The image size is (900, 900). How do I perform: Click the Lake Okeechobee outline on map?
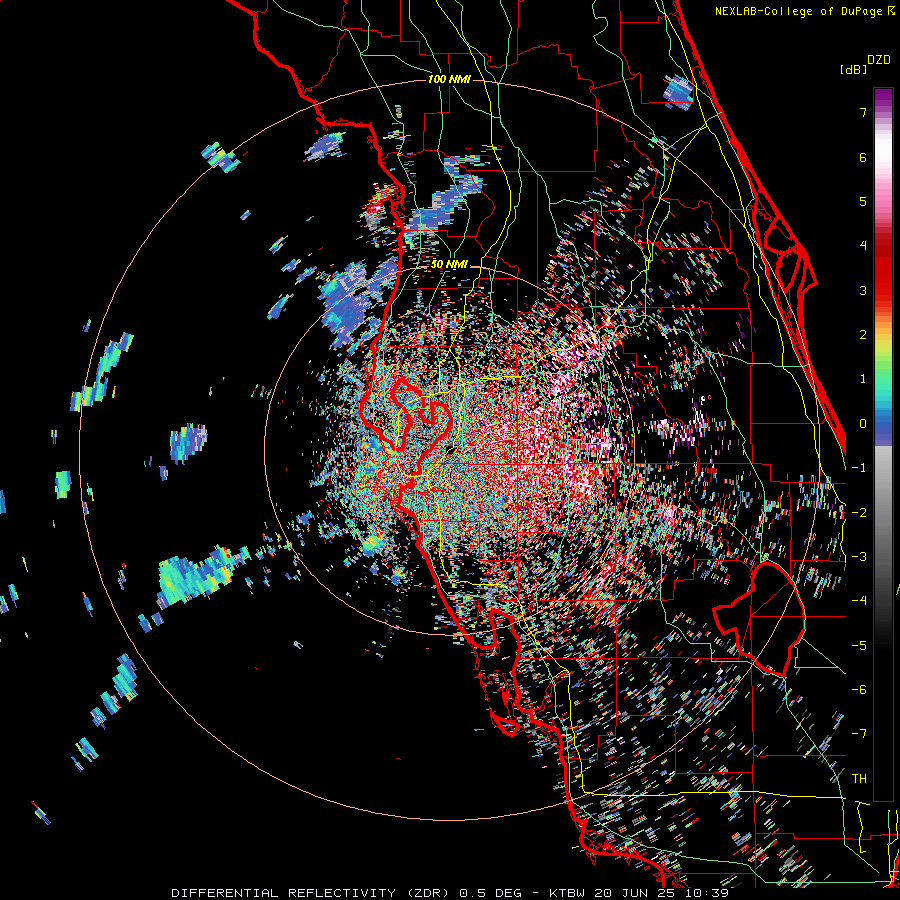coord(759,617)
